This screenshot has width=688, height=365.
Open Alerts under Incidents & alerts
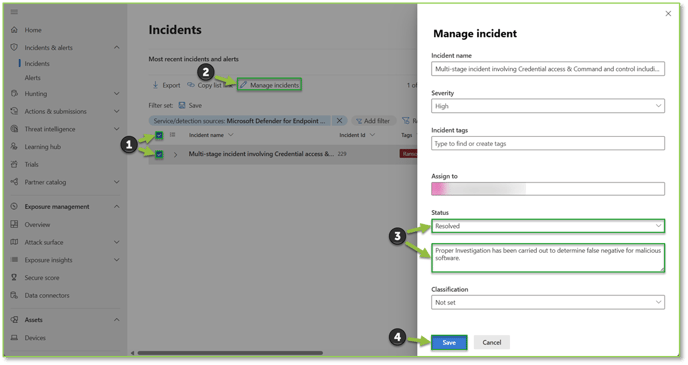[32, 78]
